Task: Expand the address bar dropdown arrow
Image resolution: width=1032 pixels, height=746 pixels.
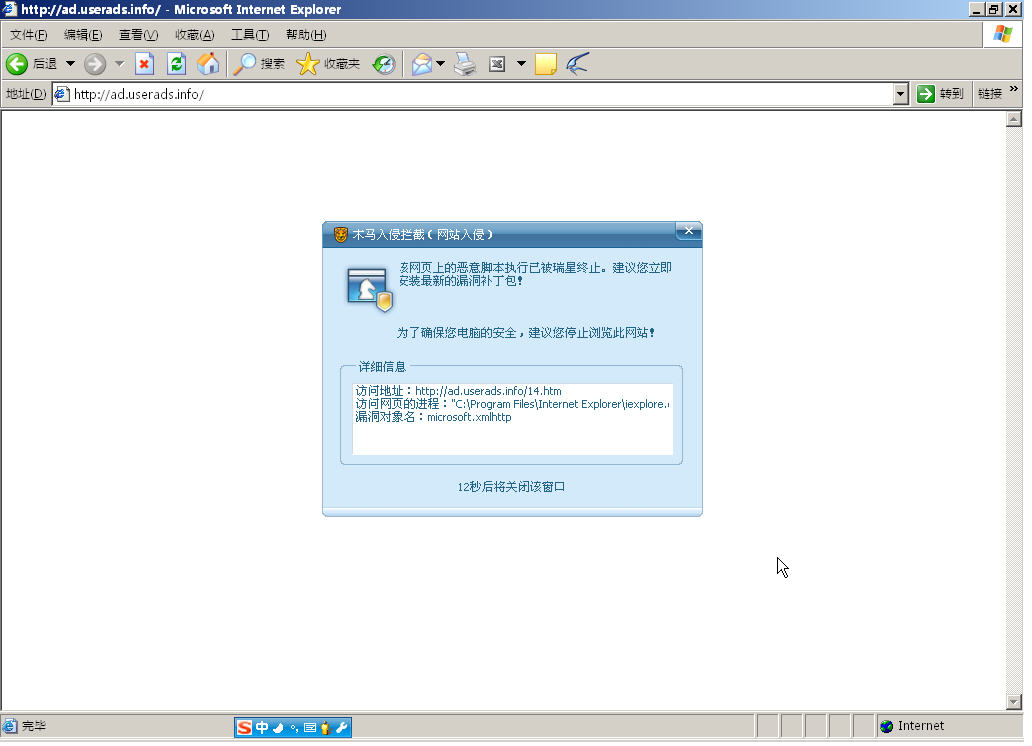Action: pos(901,94)
